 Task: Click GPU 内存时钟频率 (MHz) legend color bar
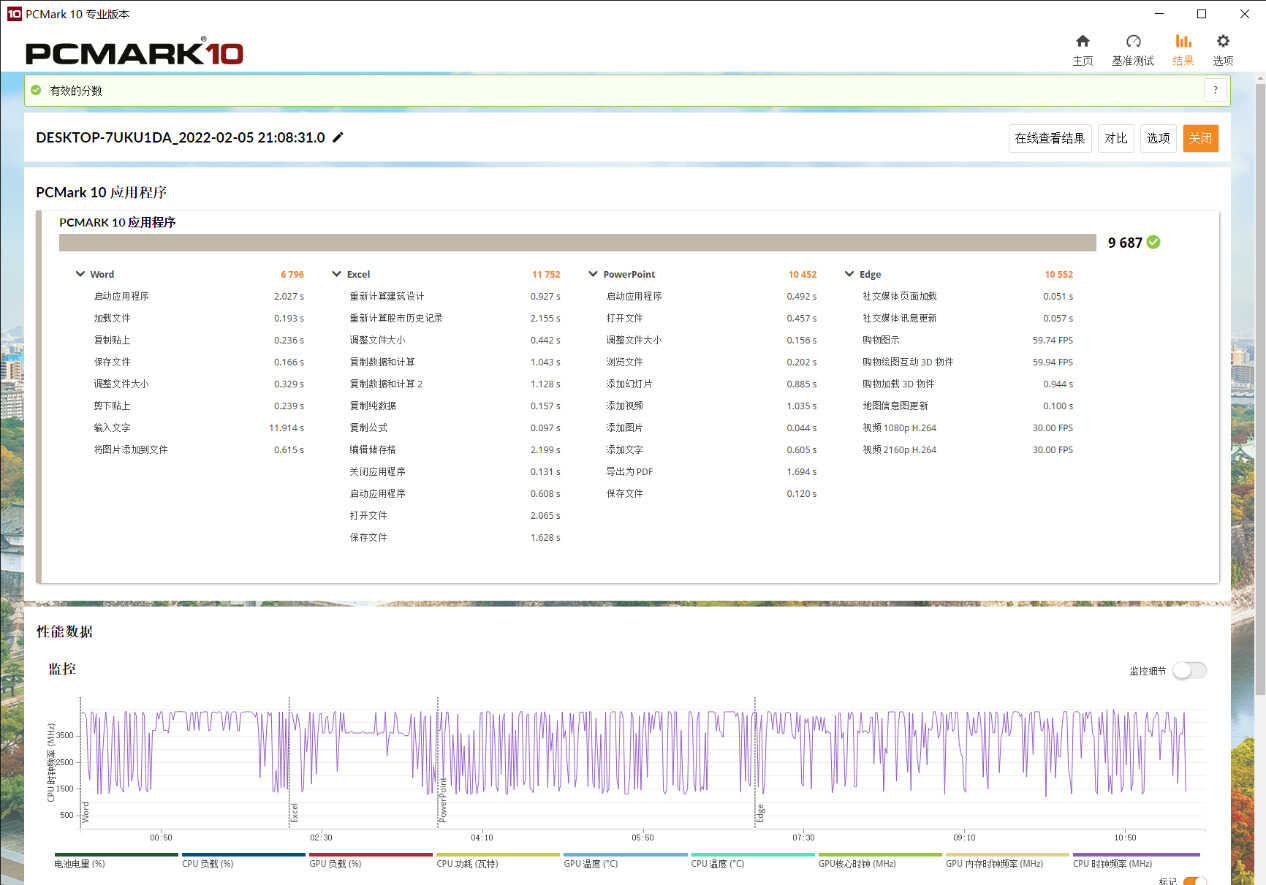click(x=1007, y=855)
